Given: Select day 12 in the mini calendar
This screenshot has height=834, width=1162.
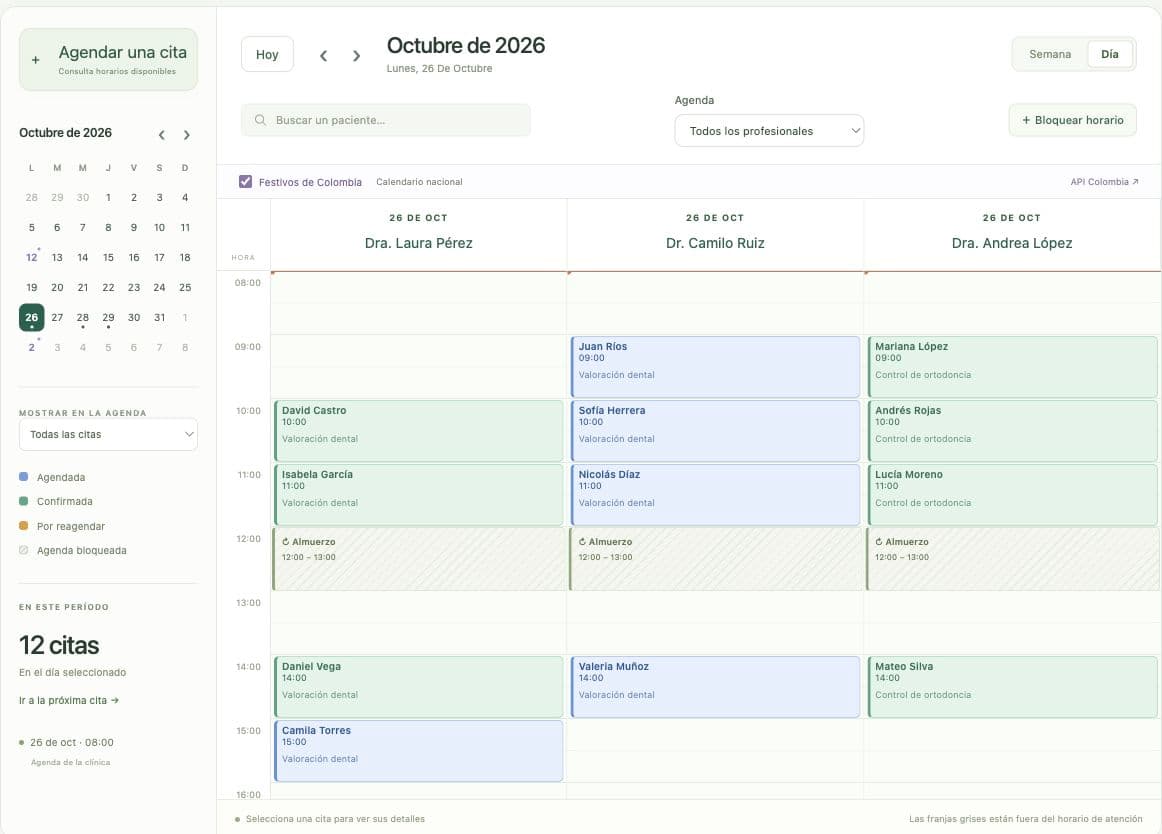Looking at the screenshot, I should pos(31,257).
